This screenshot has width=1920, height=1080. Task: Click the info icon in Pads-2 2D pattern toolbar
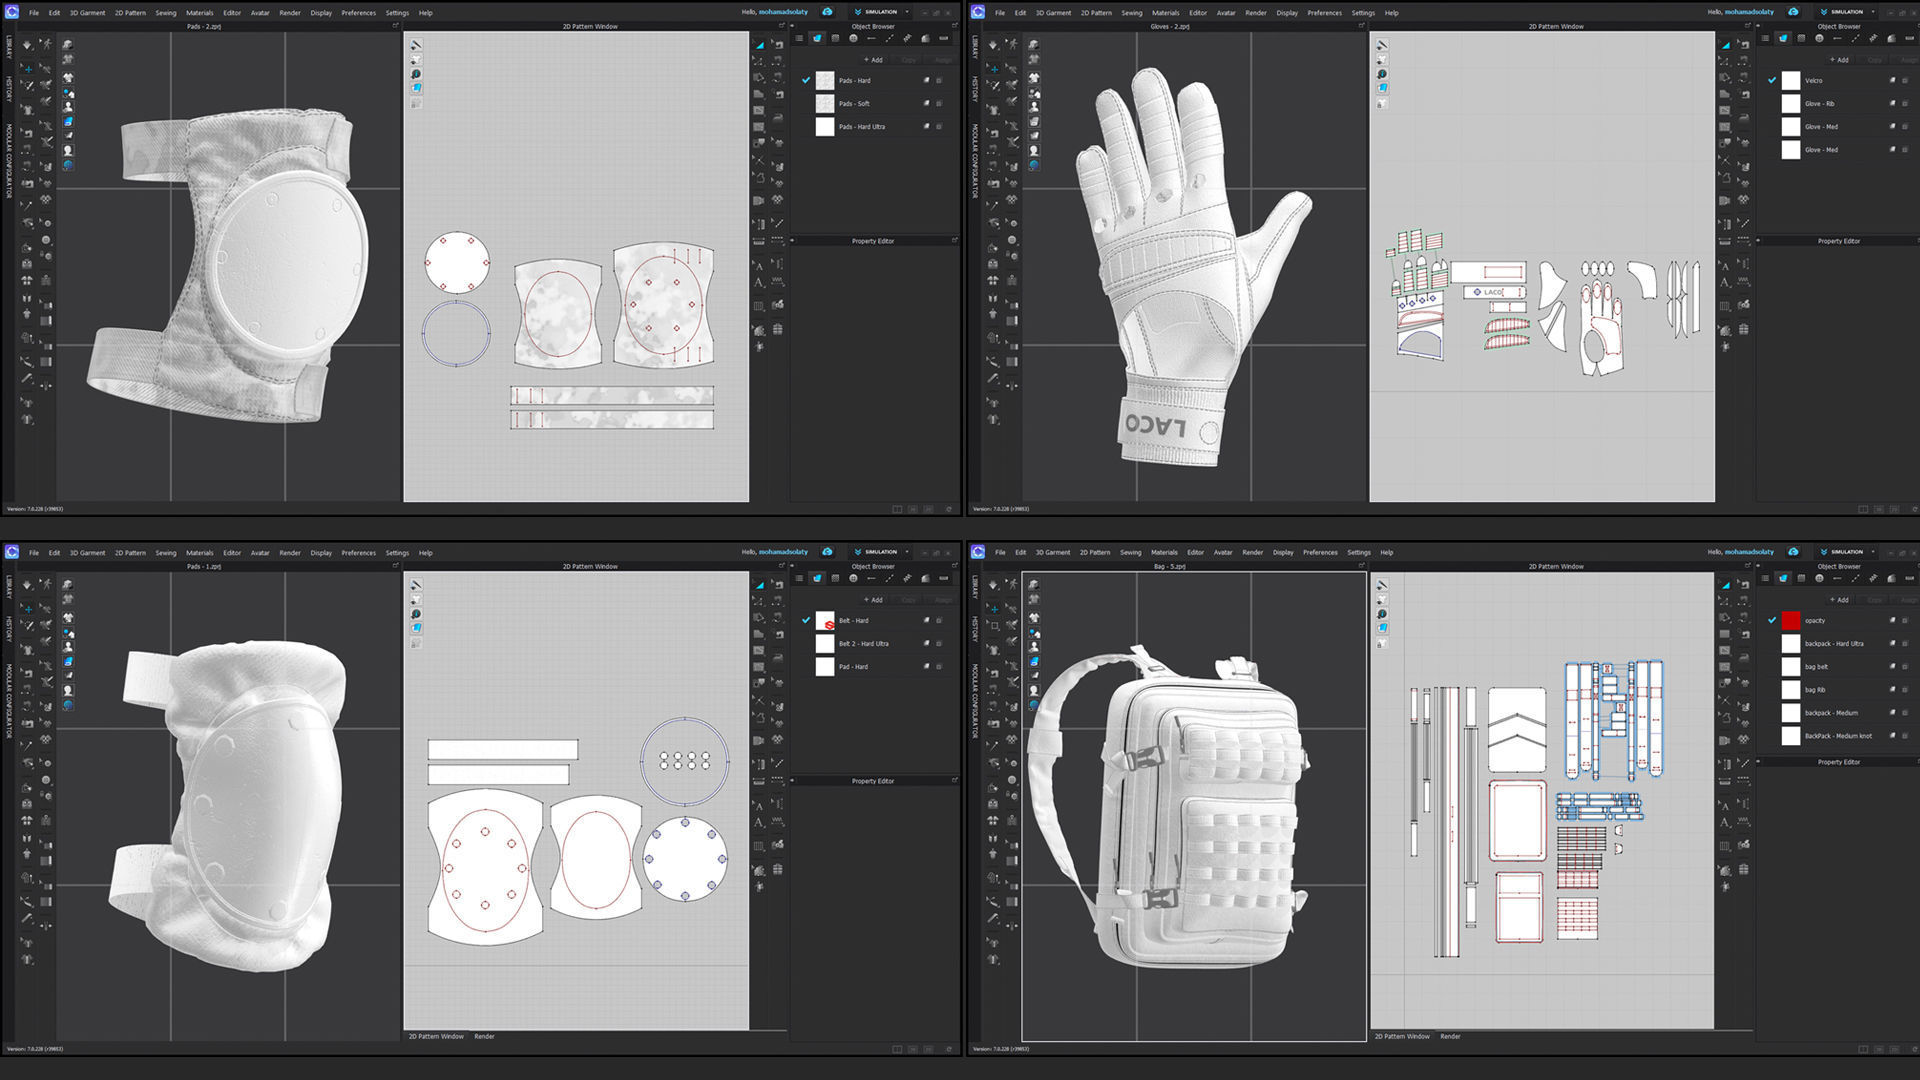coord(416,74)
